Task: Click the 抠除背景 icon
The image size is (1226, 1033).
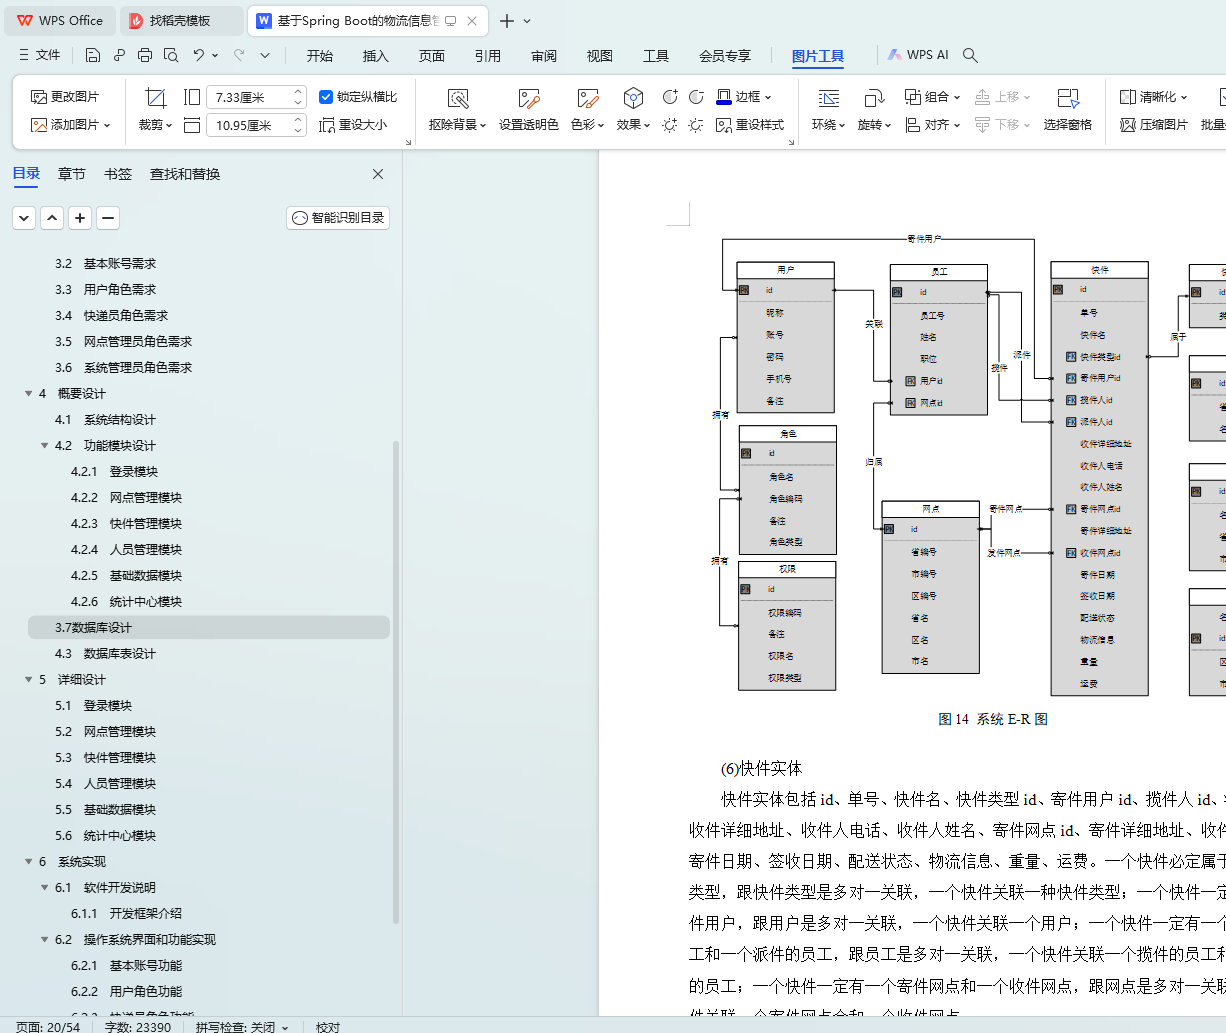Action: (458, 98)
